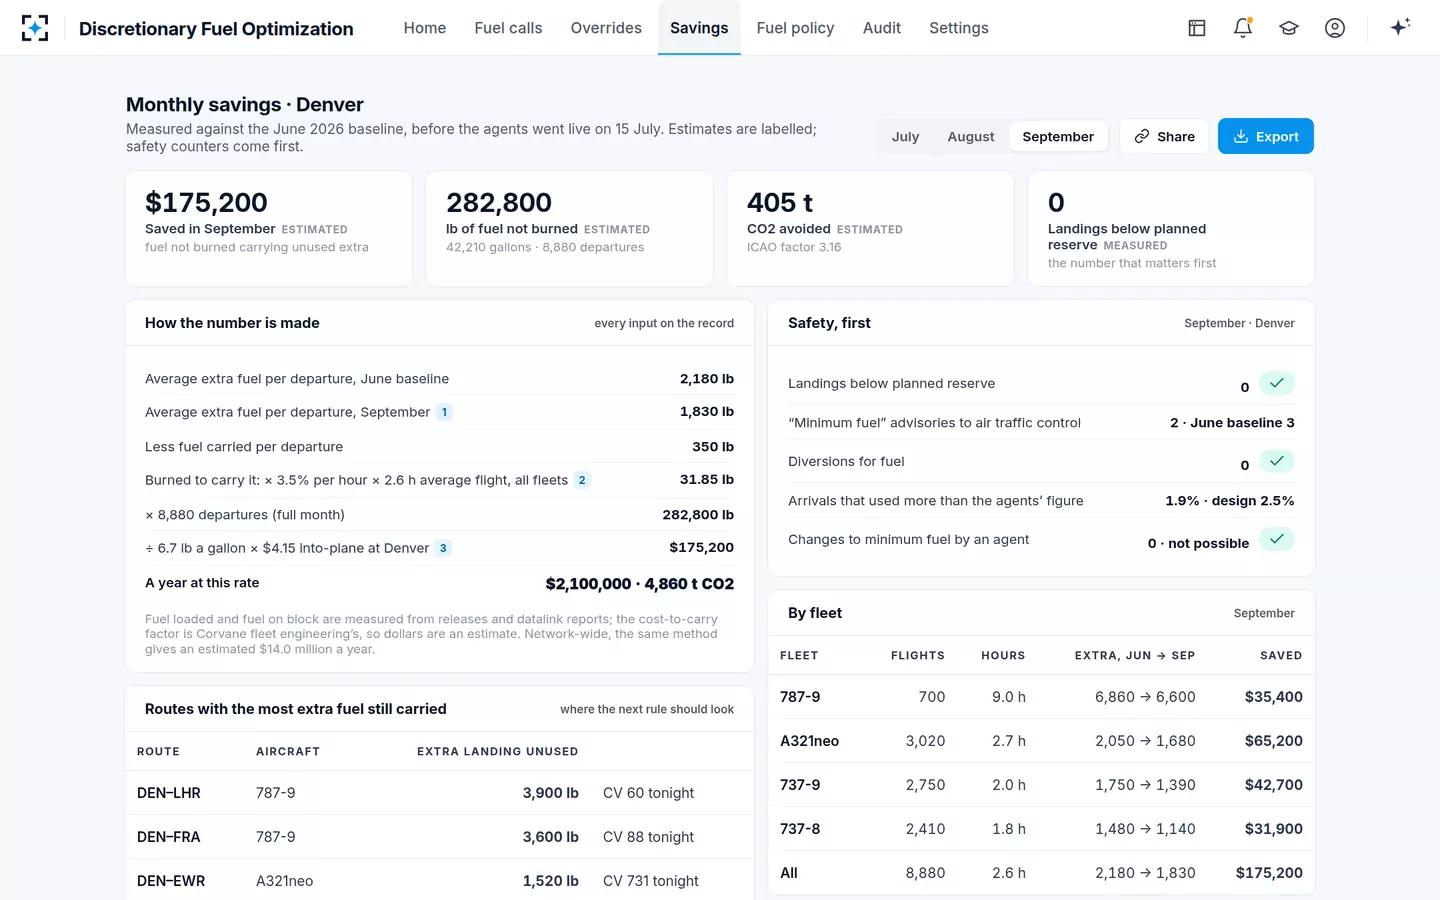1440x900 pixels.
Task: Select the DEN–LHR route row
Action: point(439,793)
